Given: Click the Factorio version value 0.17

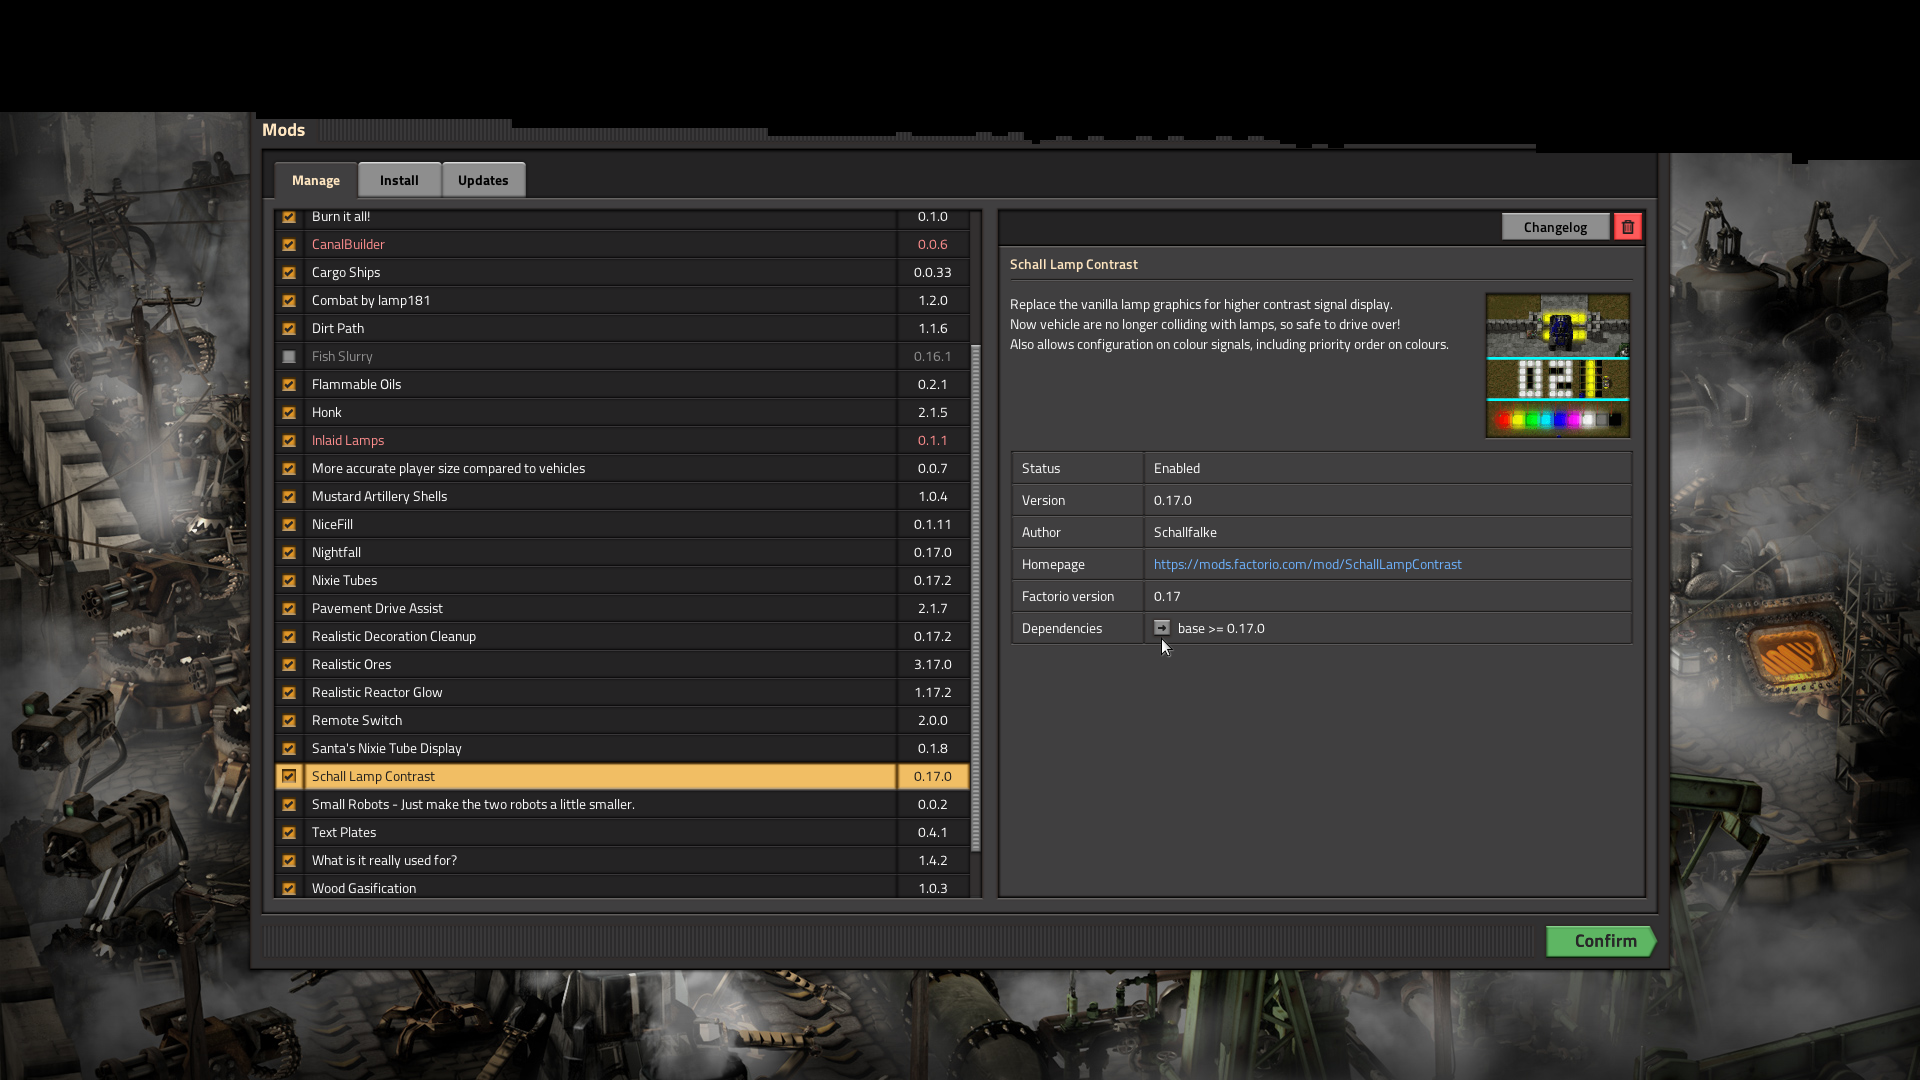Looking at the screenshot, I should tap(1167, 596).
